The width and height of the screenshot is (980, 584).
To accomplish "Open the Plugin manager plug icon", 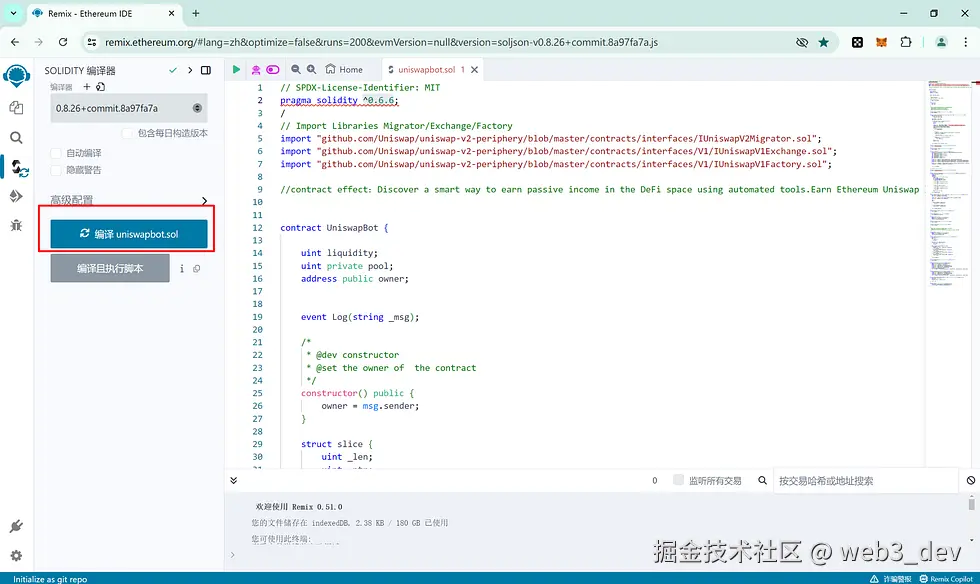I will click(x=16, y=526).
